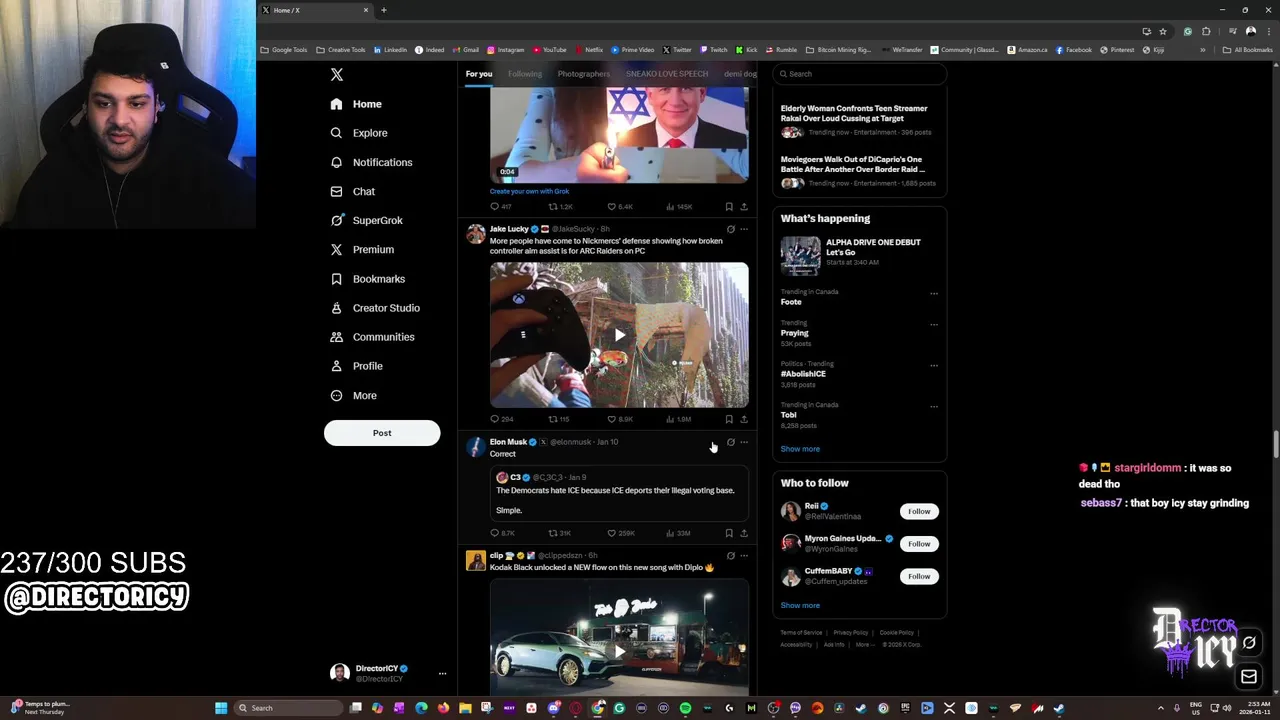
Task: Open Creator Studio in the sidebar
Action: coord(375,308)
